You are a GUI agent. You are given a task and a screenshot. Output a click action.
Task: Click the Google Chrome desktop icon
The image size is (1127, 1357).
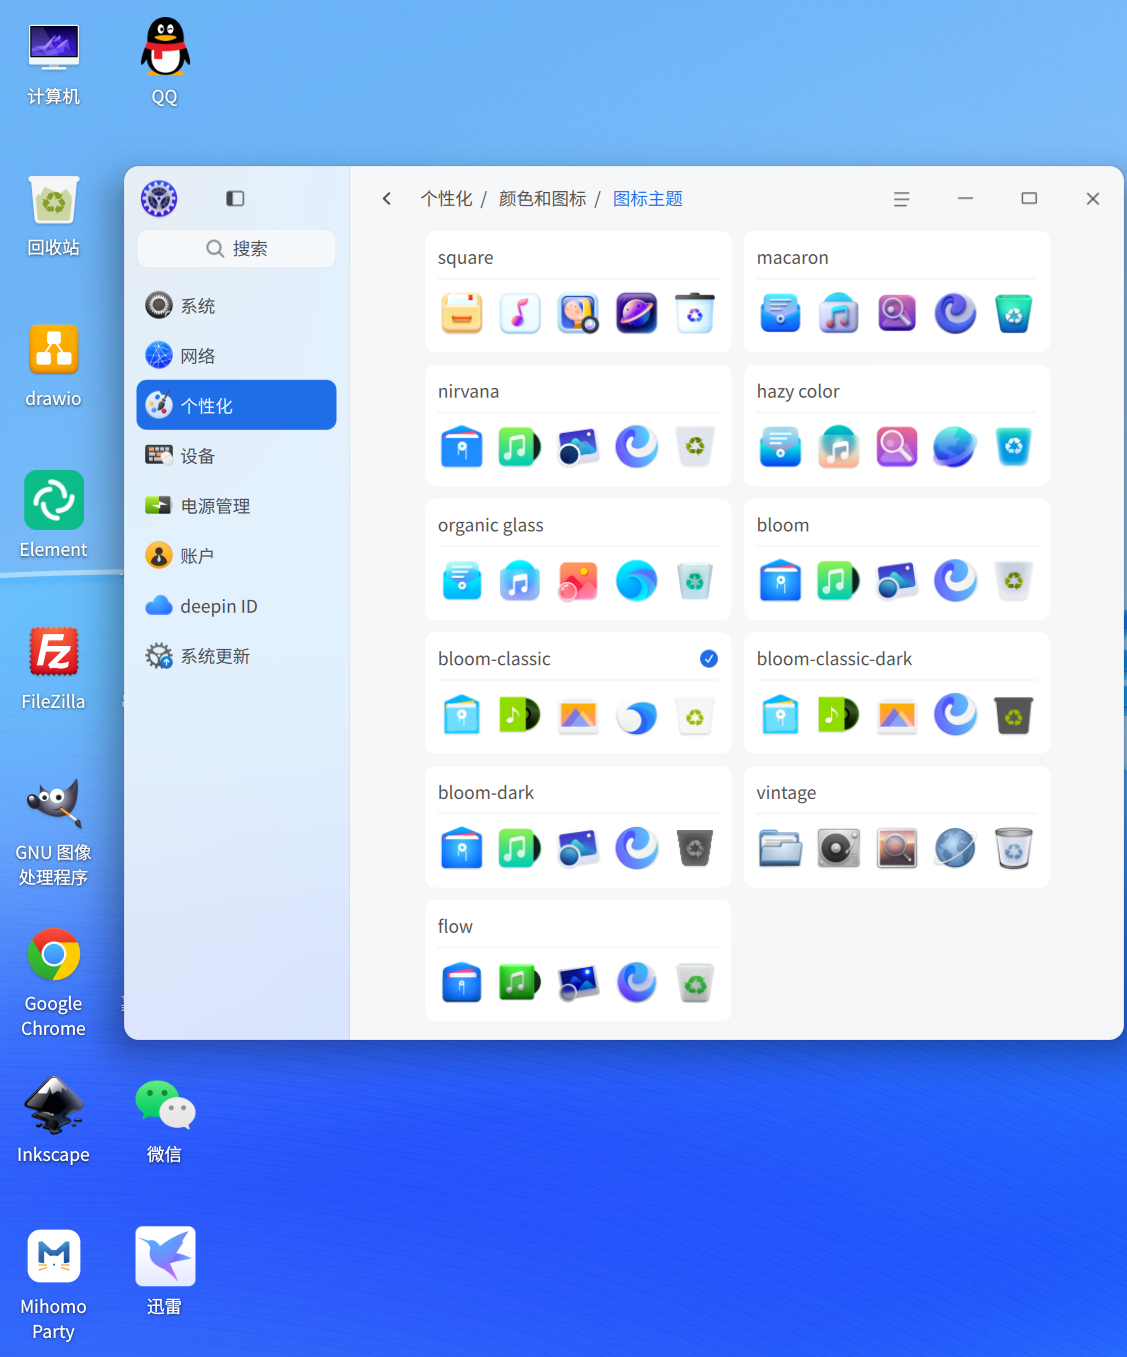[54, 983]
